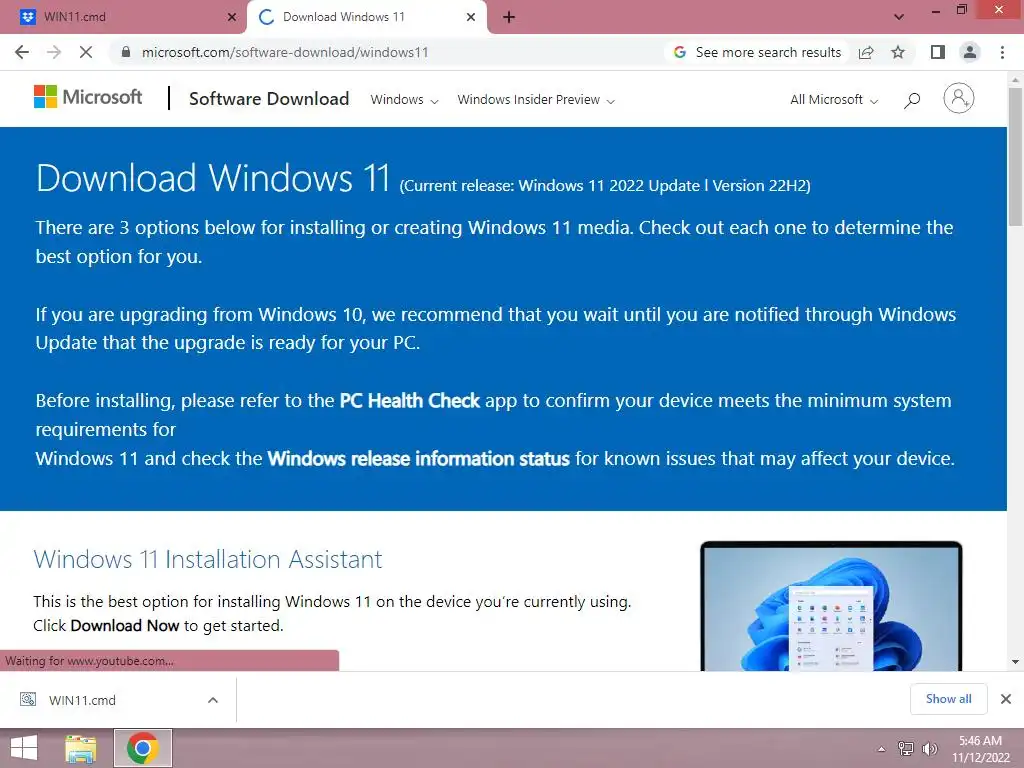Click the Windows 11 Installation Assistant heading

pos(208,560)
